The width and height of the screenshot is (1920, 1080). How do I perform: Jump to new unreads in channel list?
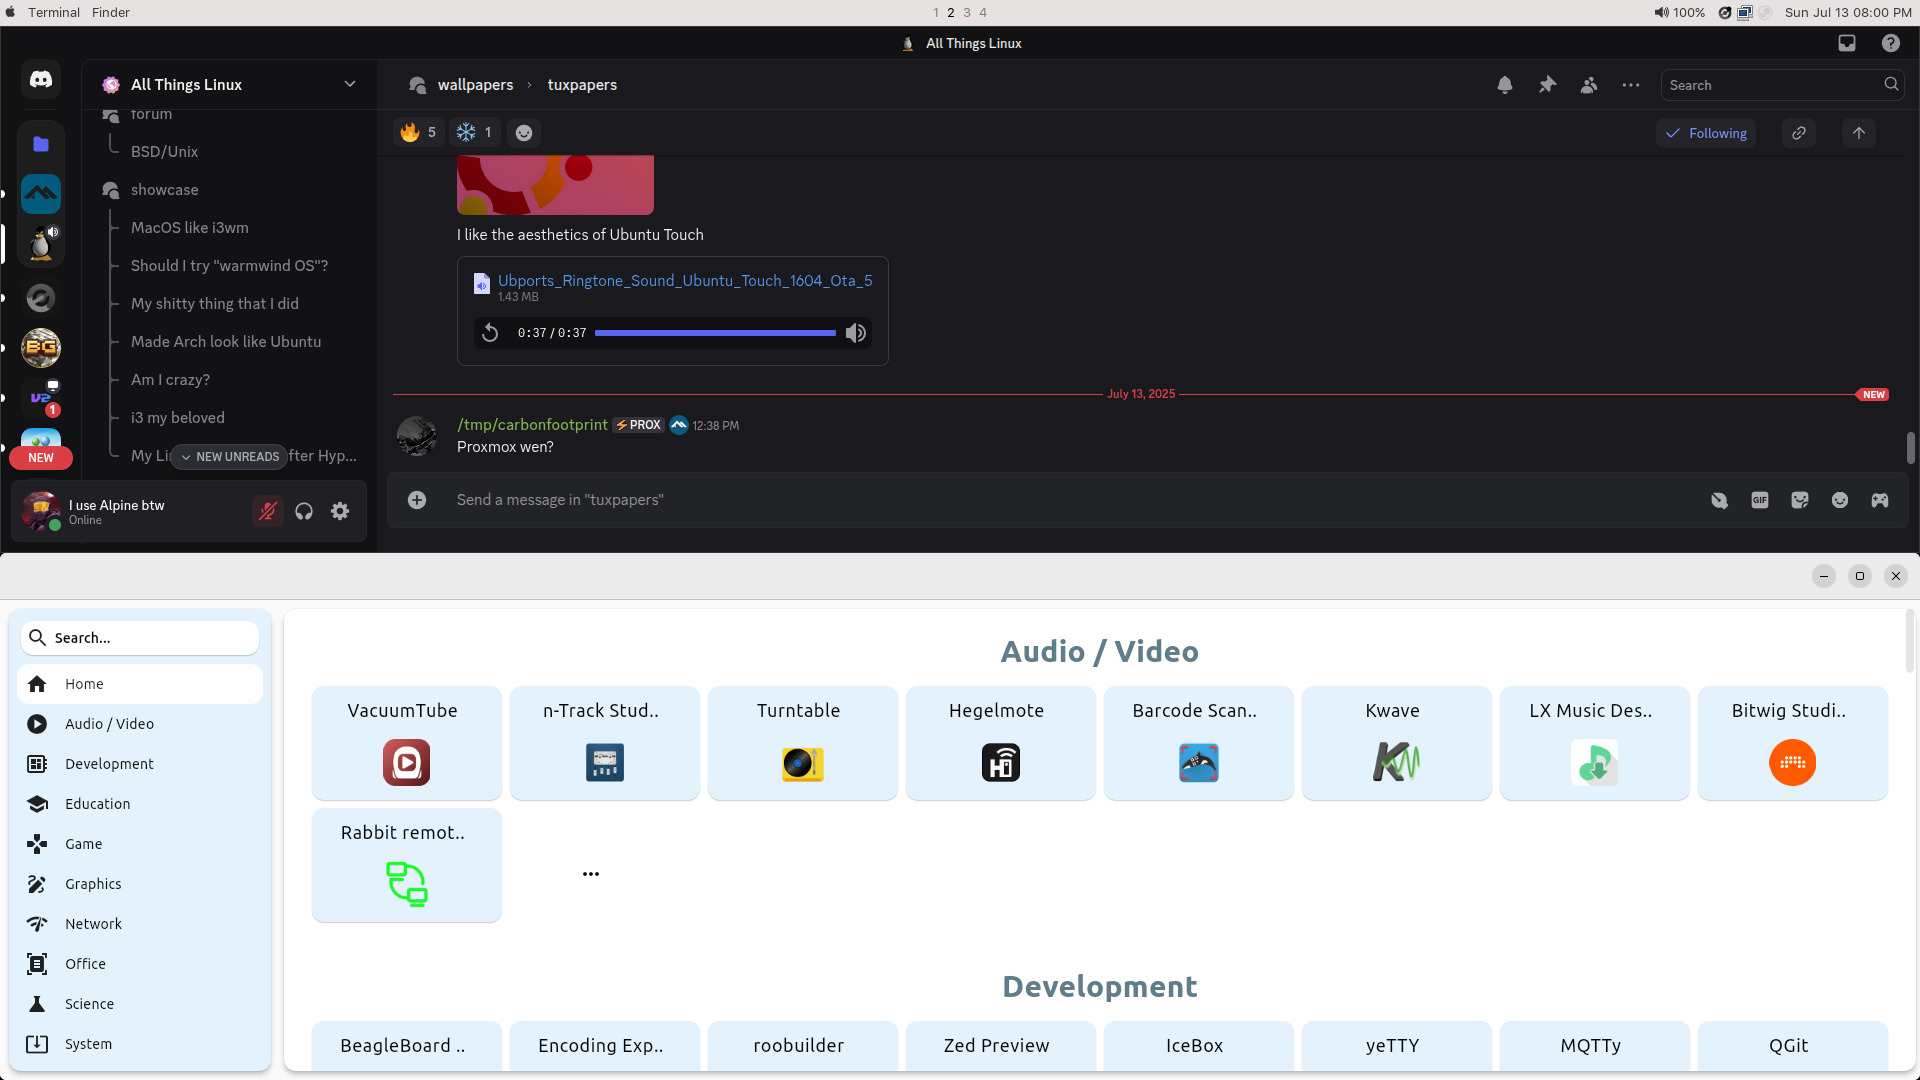pyautogui.click(x=229, y=457)
